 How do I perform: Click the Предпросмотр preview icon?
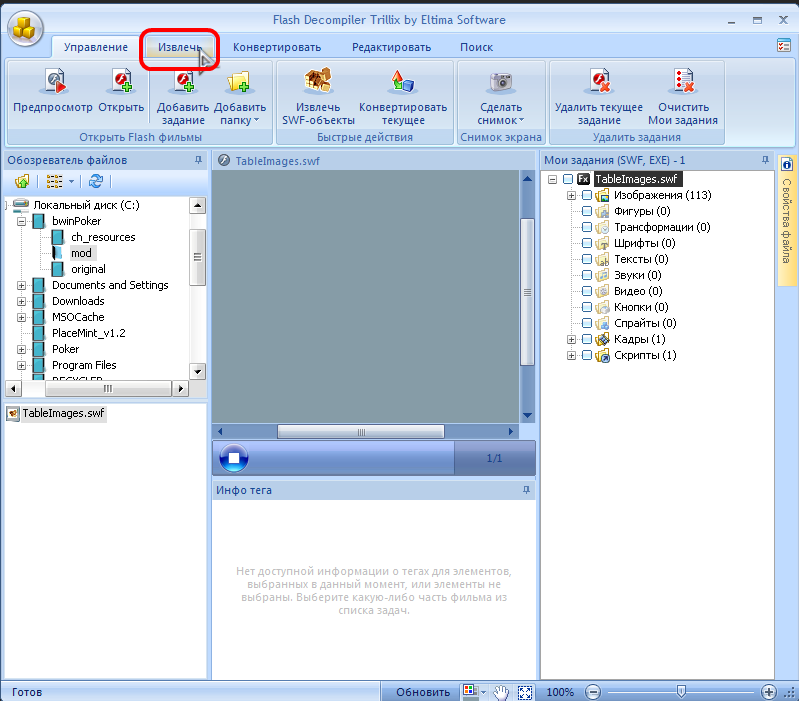(55, 82)
